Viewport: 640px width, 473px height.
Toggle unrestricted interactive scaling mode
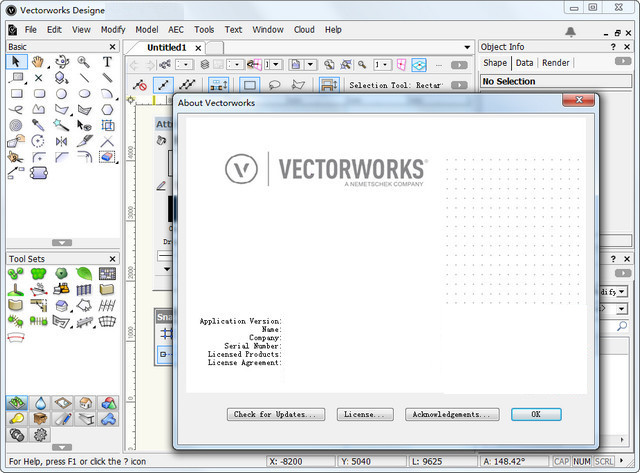tap(187, 85)
